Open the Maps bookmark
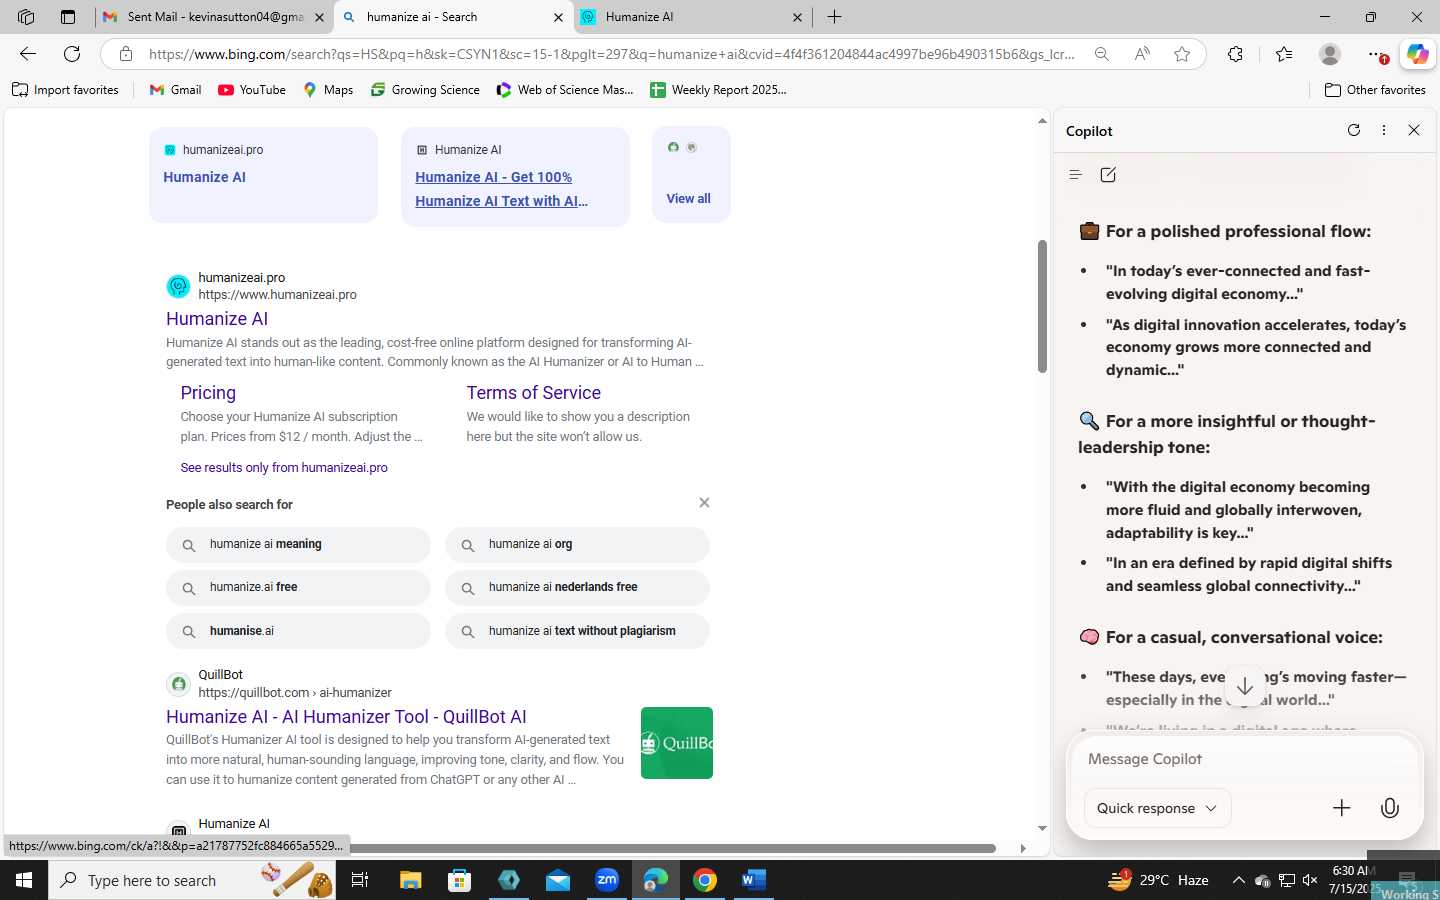1440x900 pixels. click(x=328, y=90)
